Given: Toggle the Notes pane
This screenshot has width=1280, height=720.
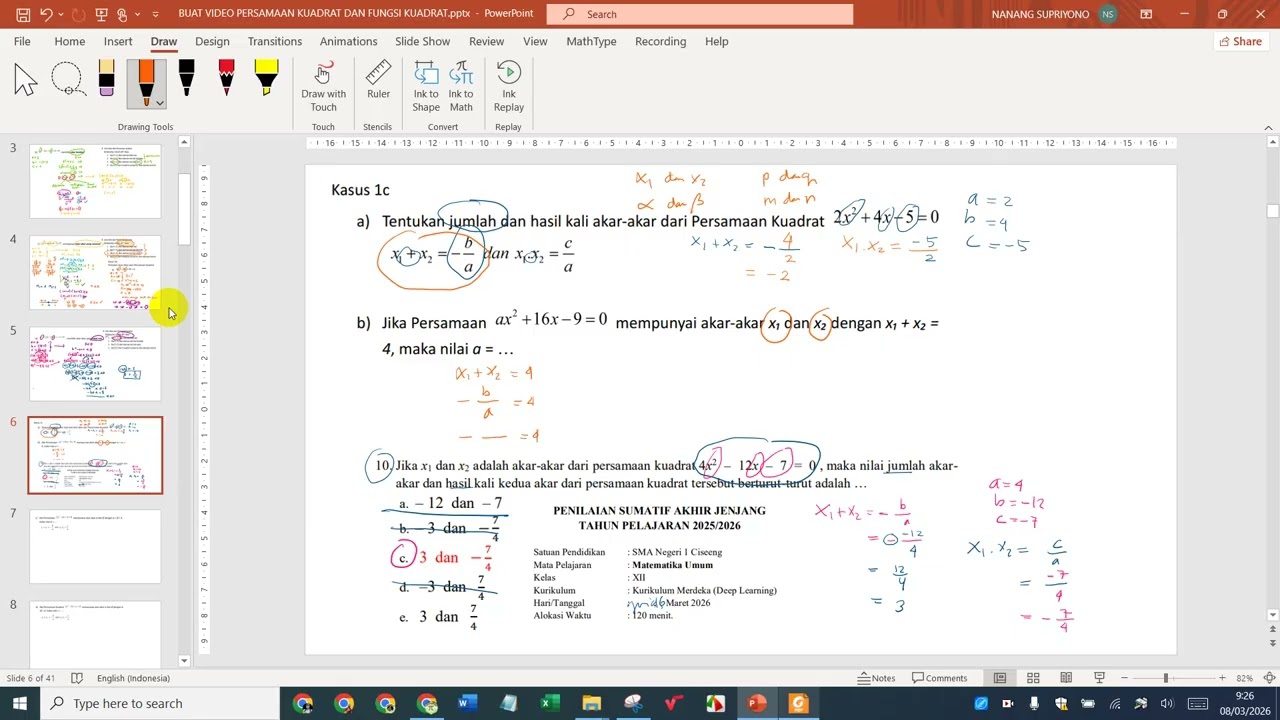Looking at the screenshot, I should 877,678.
